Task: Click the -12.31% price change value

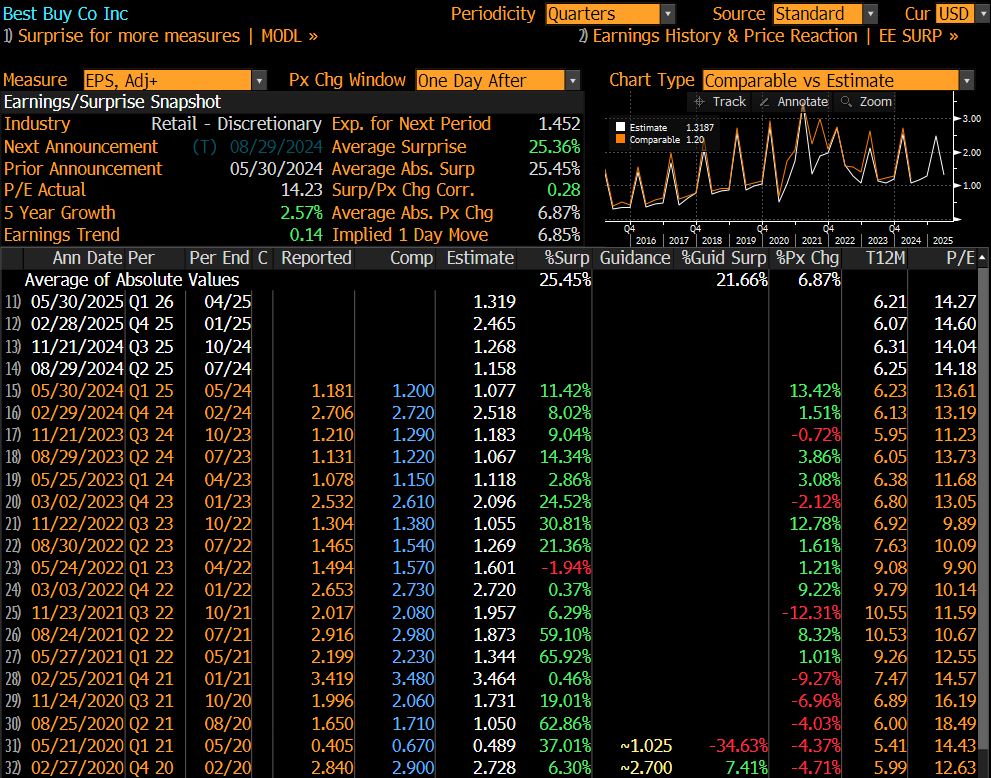Action: (811, 612)
